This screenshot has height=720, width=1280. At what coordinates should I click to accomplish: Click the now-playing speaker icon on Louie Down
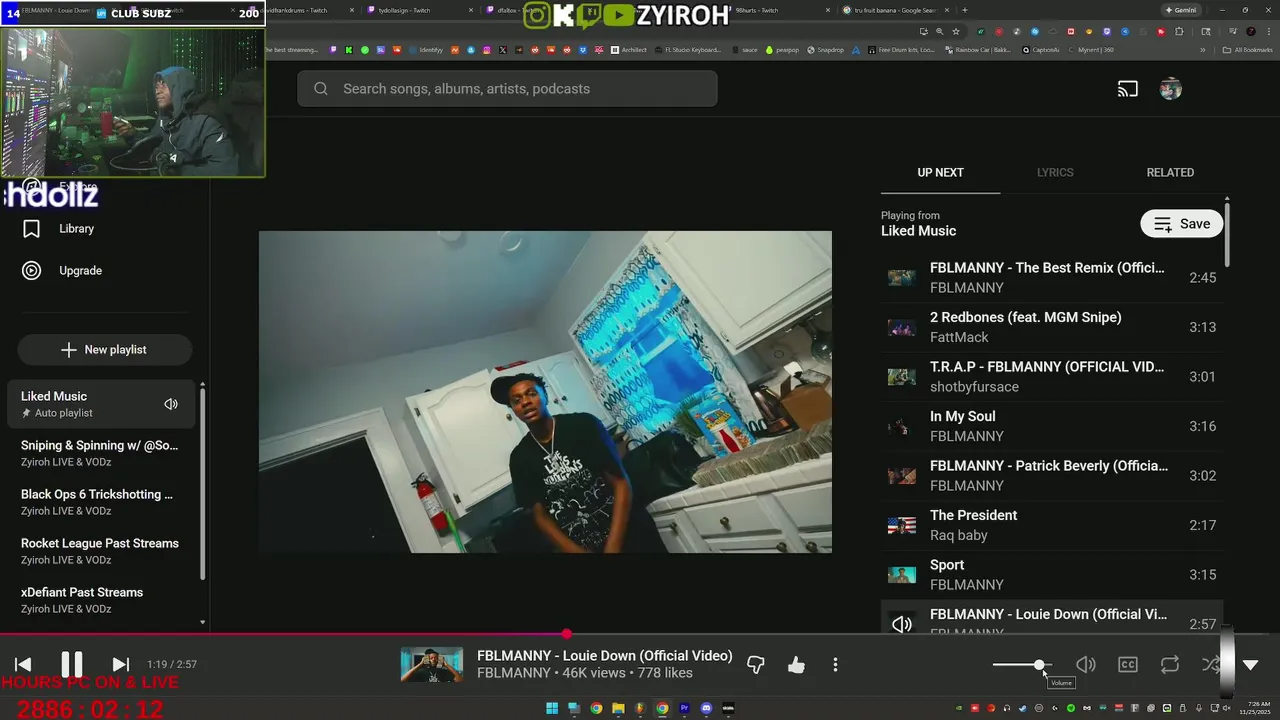(x=902, y=624)
